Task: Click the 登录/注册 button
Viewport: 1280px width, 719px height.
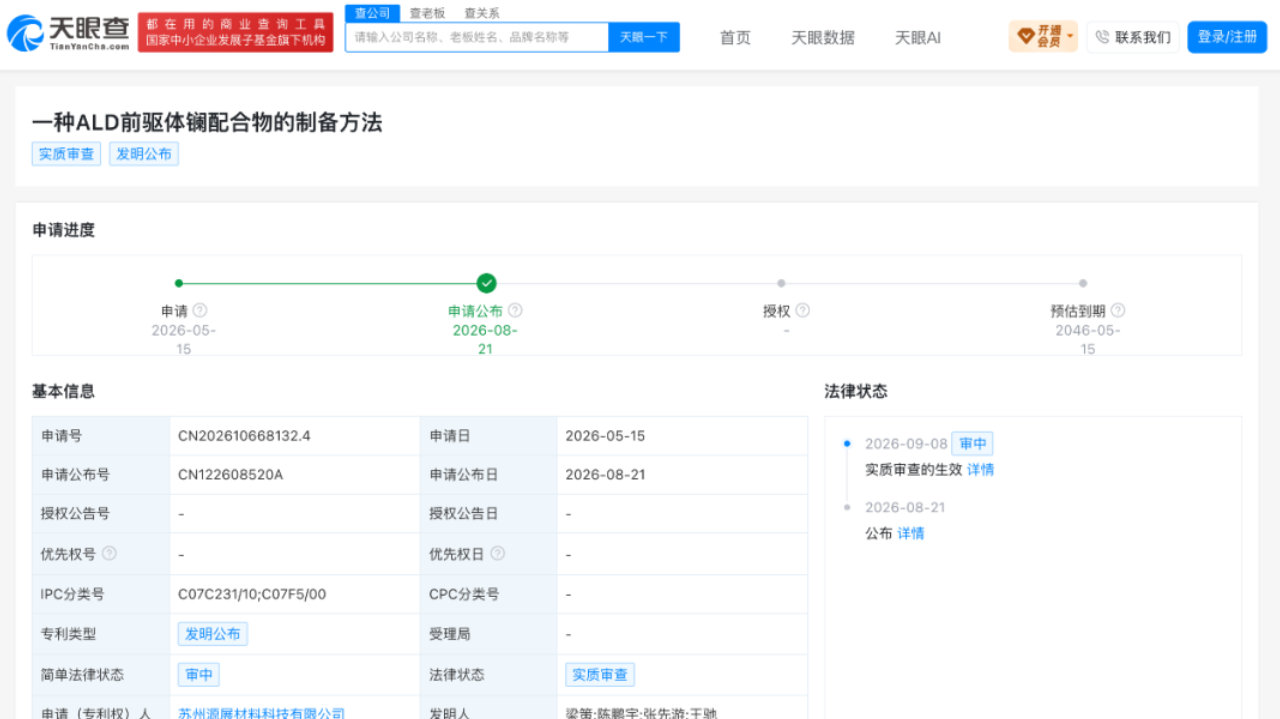Action: tap(1227, 37)
